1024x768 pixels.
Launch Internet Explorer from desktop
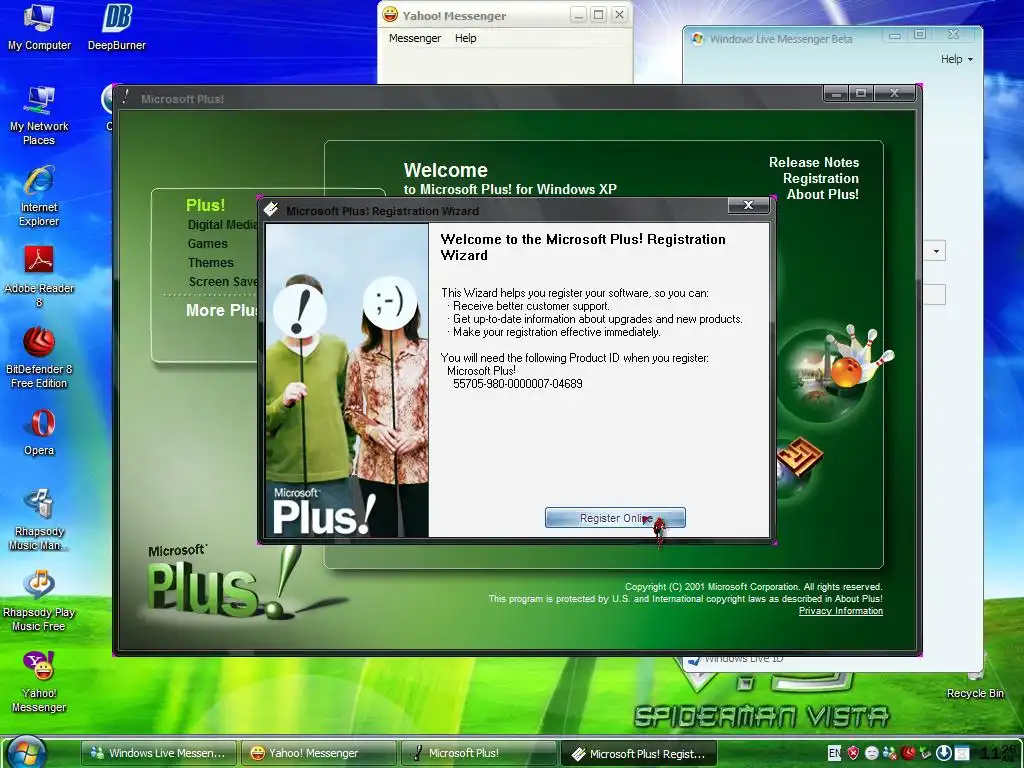39,197
